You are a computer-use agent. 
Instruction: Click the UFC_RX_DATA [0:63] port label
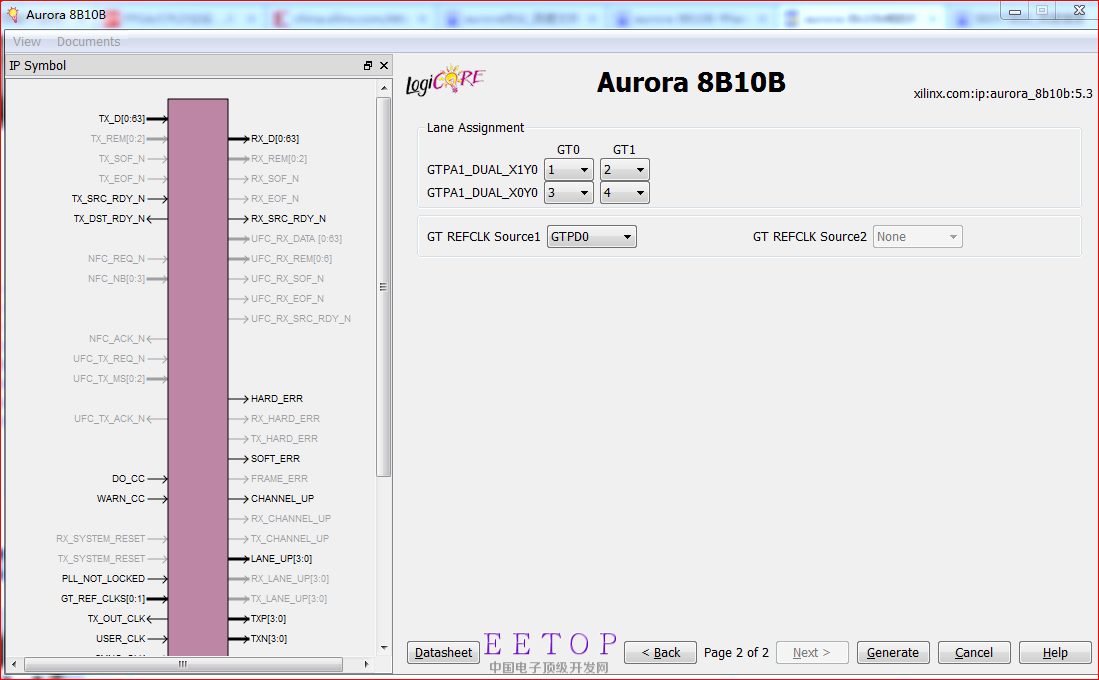(x=296, y=239)
